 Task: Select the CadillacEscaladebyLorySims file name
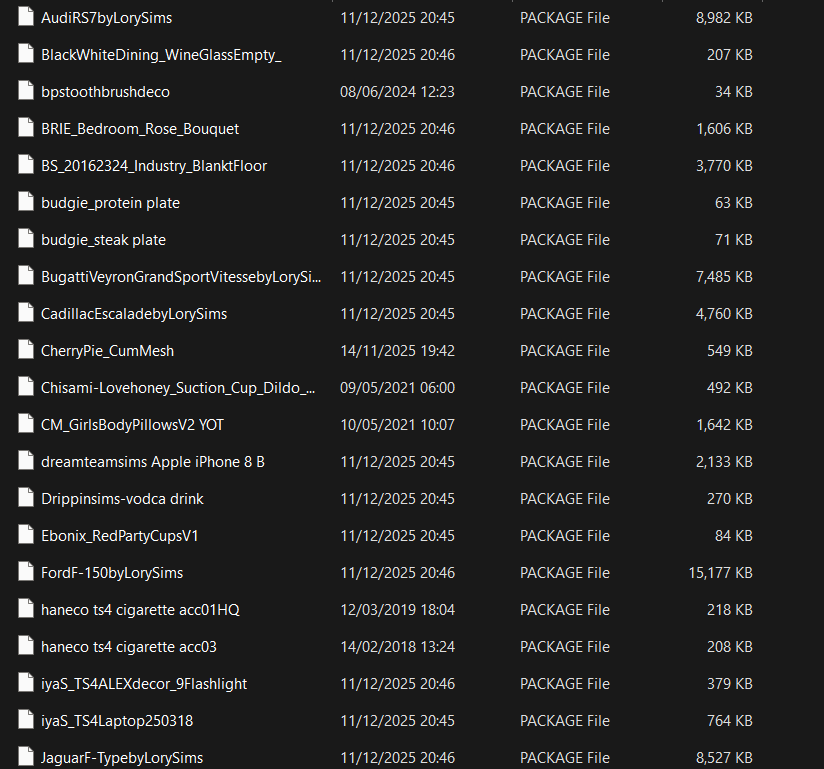134,314
